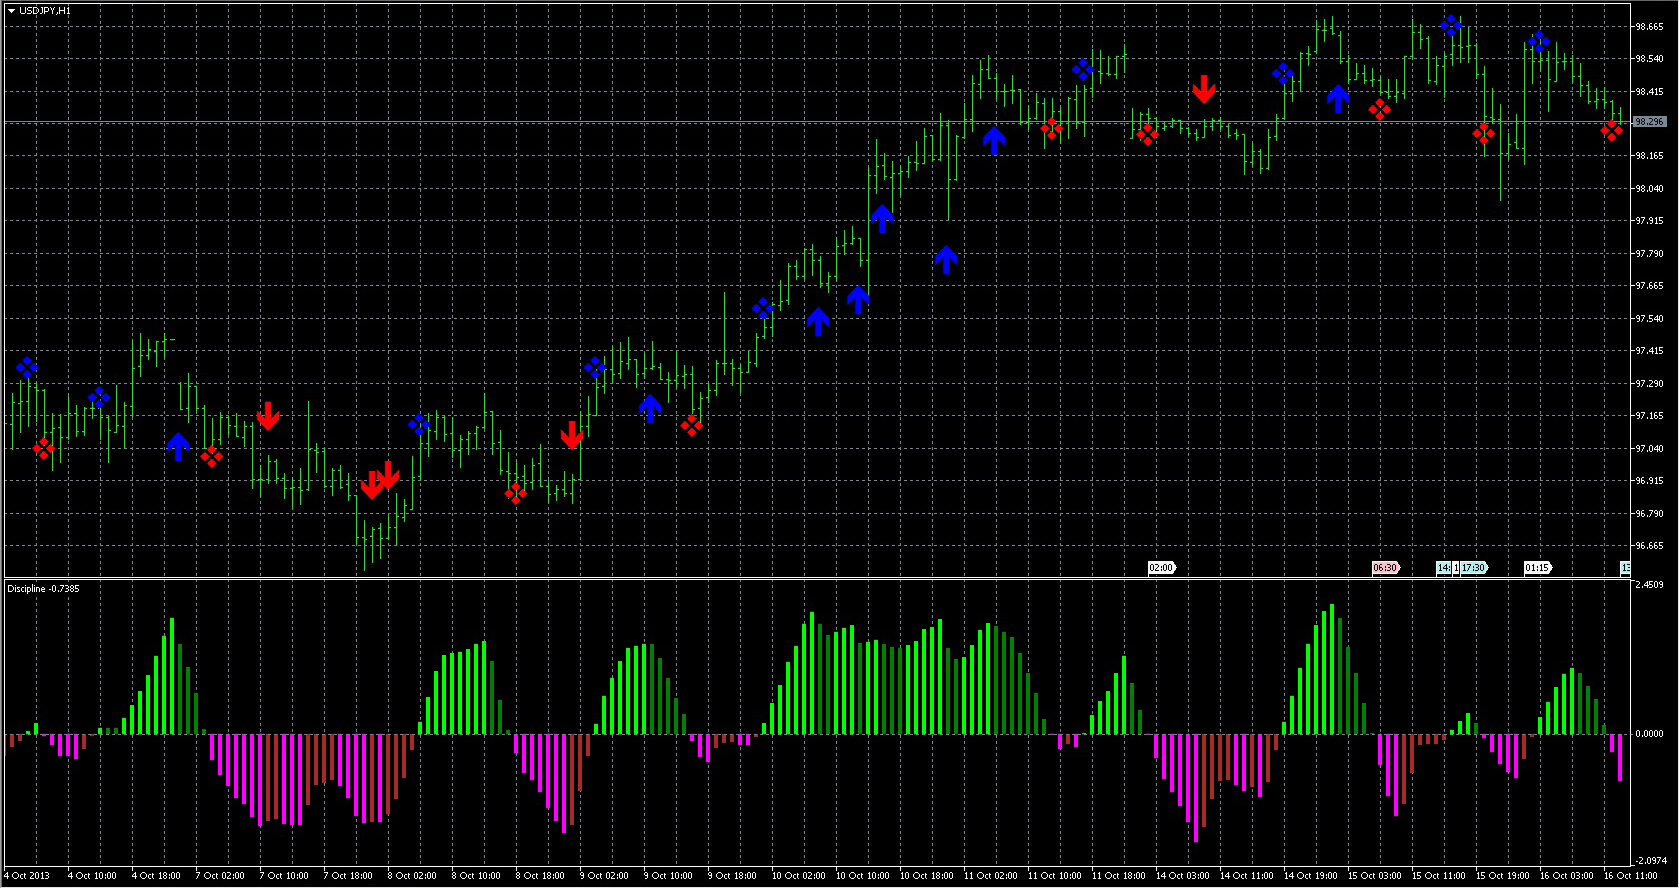Select the rightmost red diamond marker

pyautogui.click(x=1611, y=131)
